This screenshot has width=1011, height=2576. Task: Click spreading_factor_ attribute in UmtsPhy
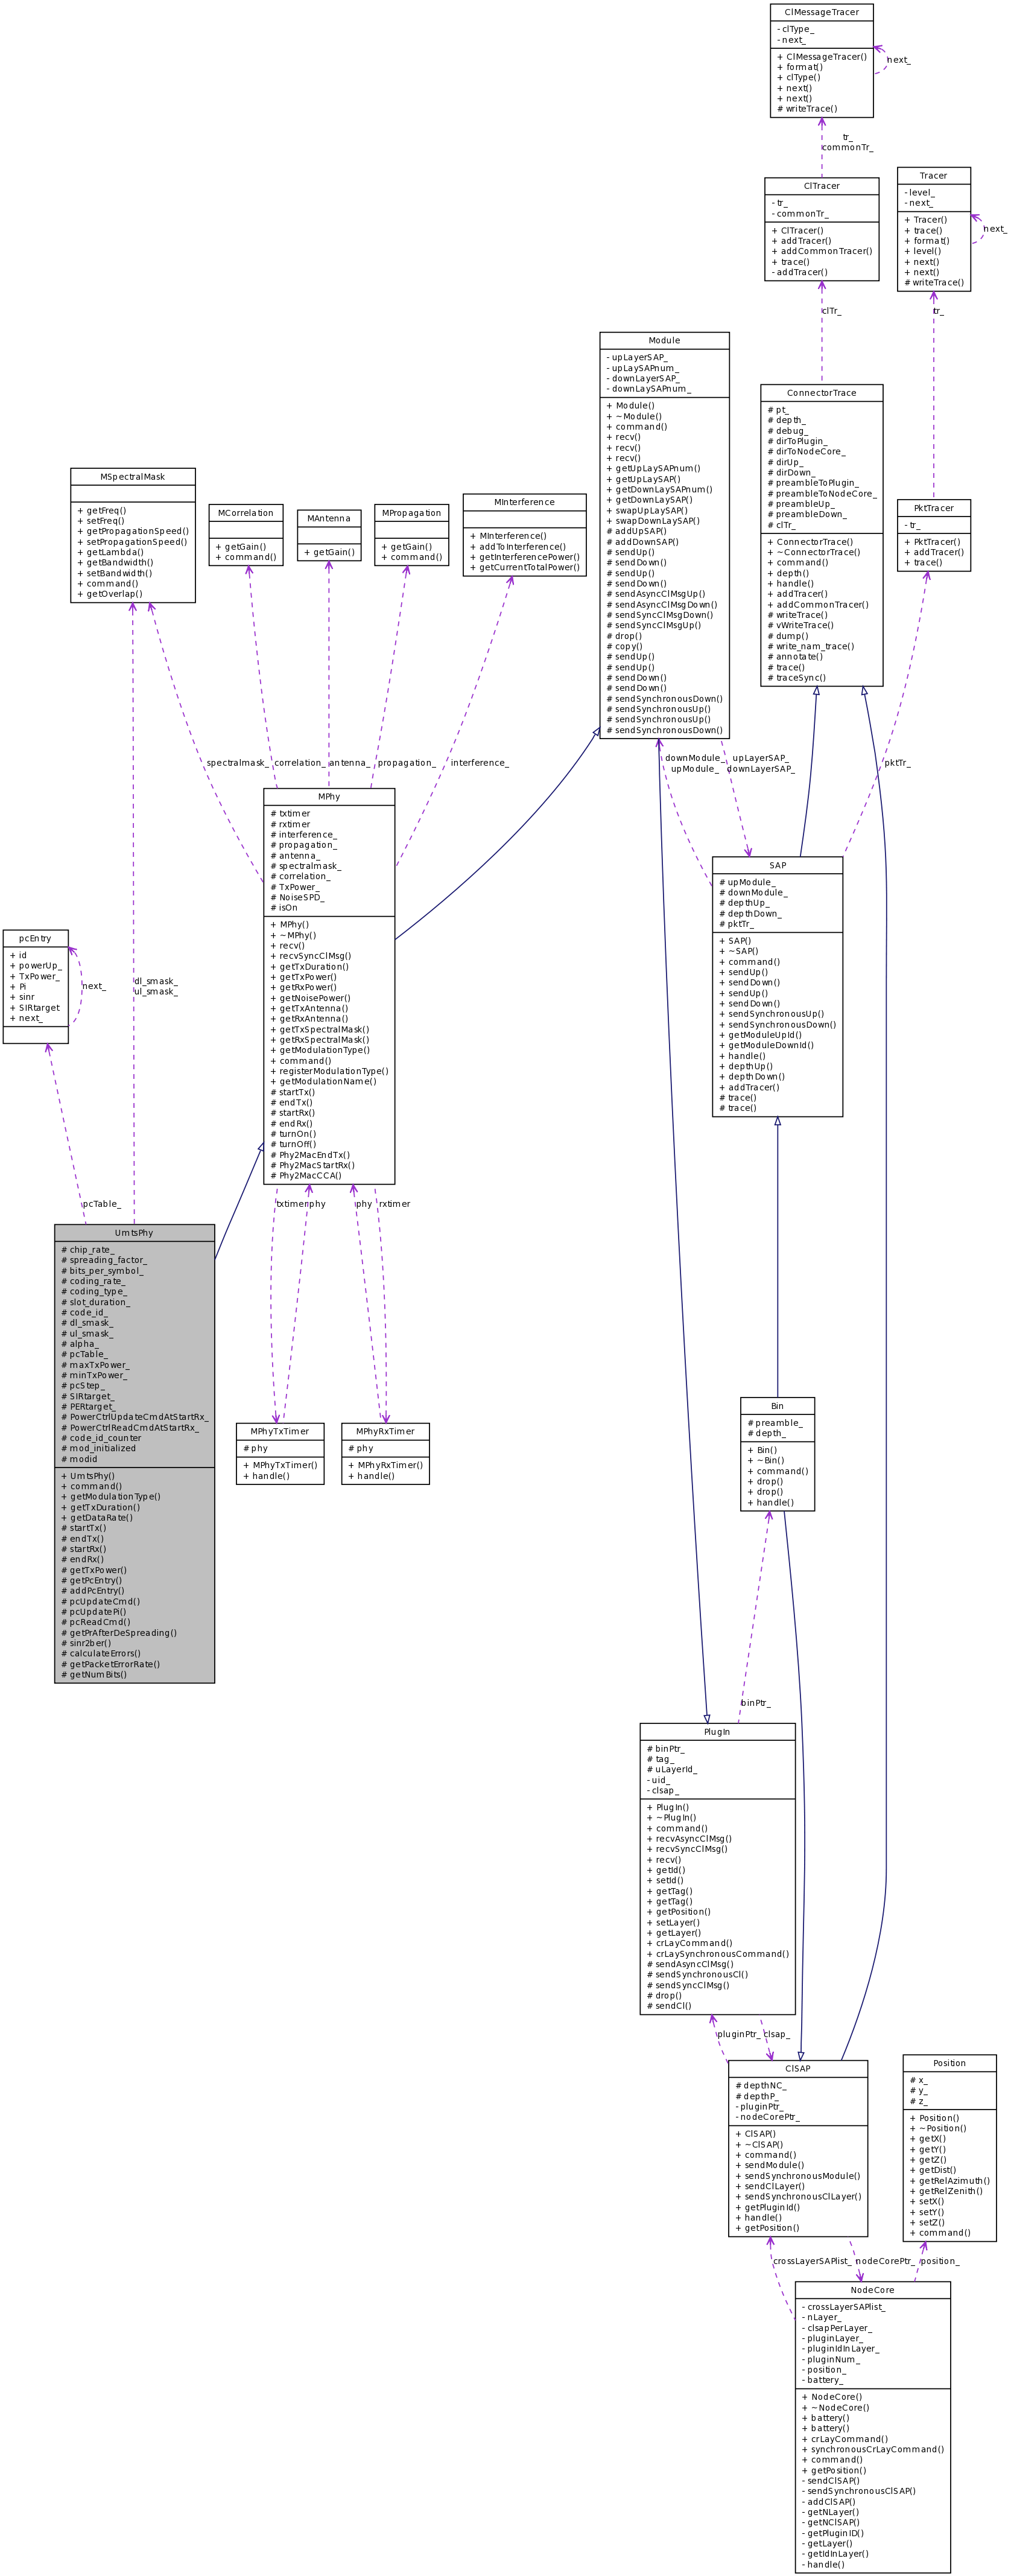pos(104,1260)
